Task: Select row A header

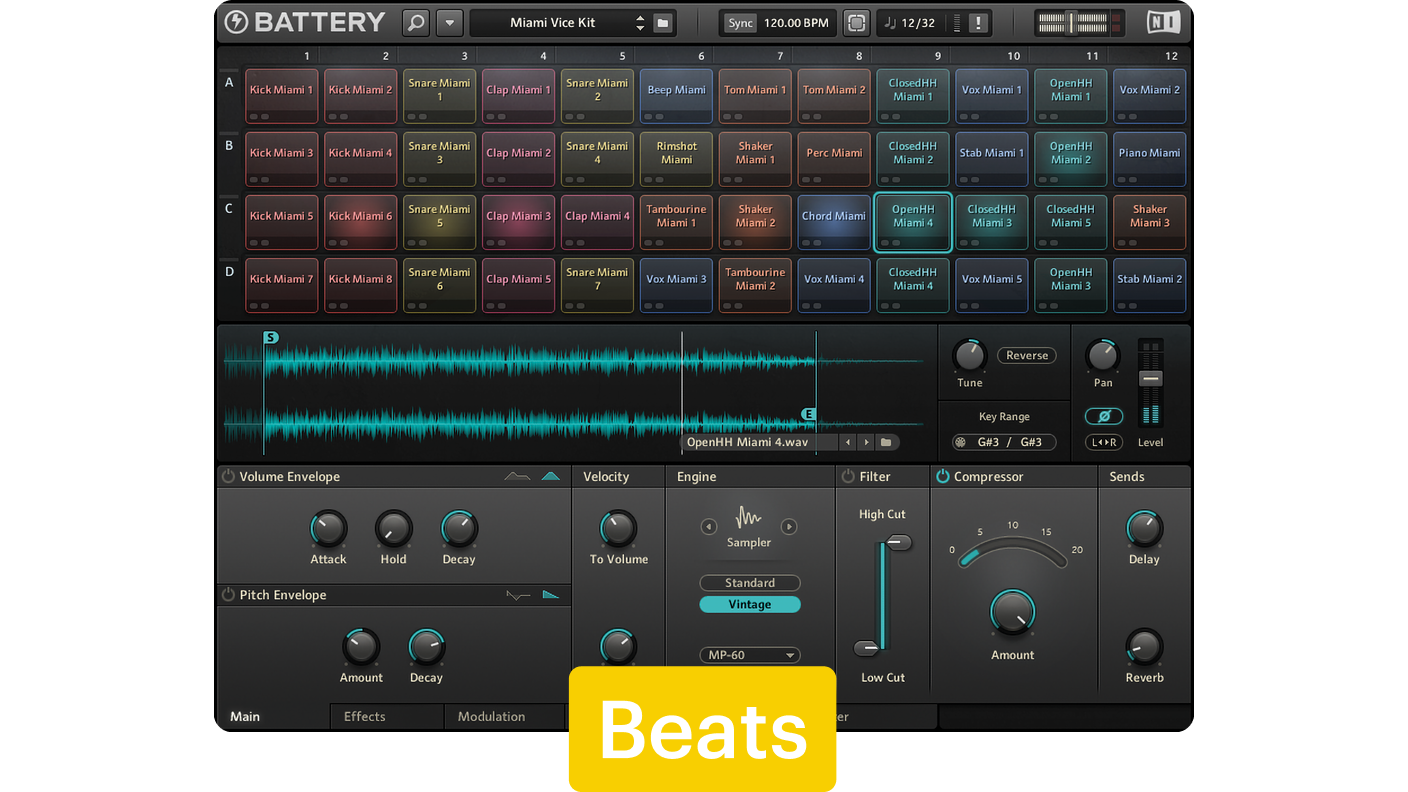Action: click(229, 83)
